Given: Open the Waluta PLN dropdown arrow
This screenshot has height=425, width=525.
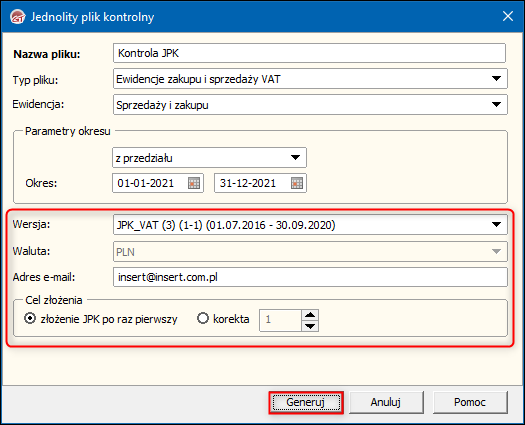Looking at the screenshot, I should coord(496,251).
